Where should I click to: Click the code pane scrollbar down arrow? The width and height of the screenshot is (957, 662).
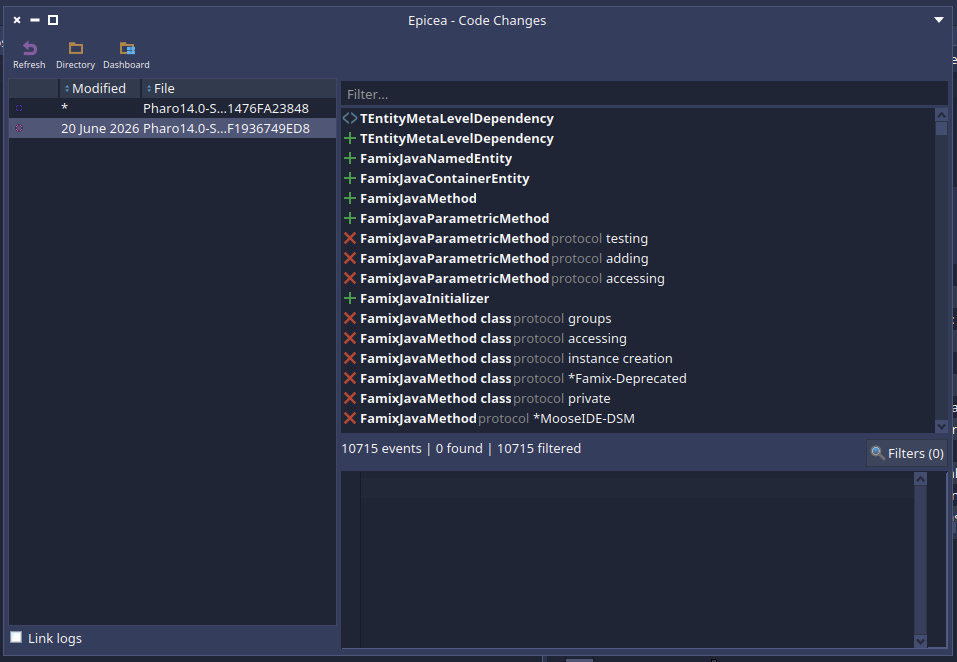(x=920, y=641)
